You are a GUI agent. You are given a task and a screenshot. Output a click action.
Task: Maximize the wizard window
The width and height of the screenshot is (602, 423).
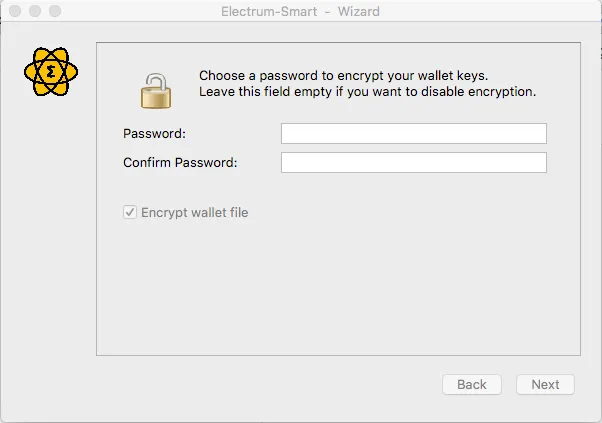point(55,11)
